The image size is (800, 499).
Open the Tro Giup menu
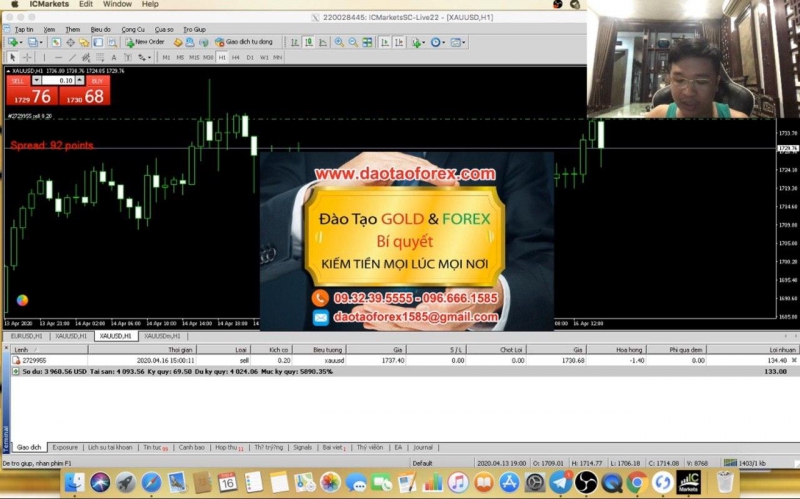194,30
